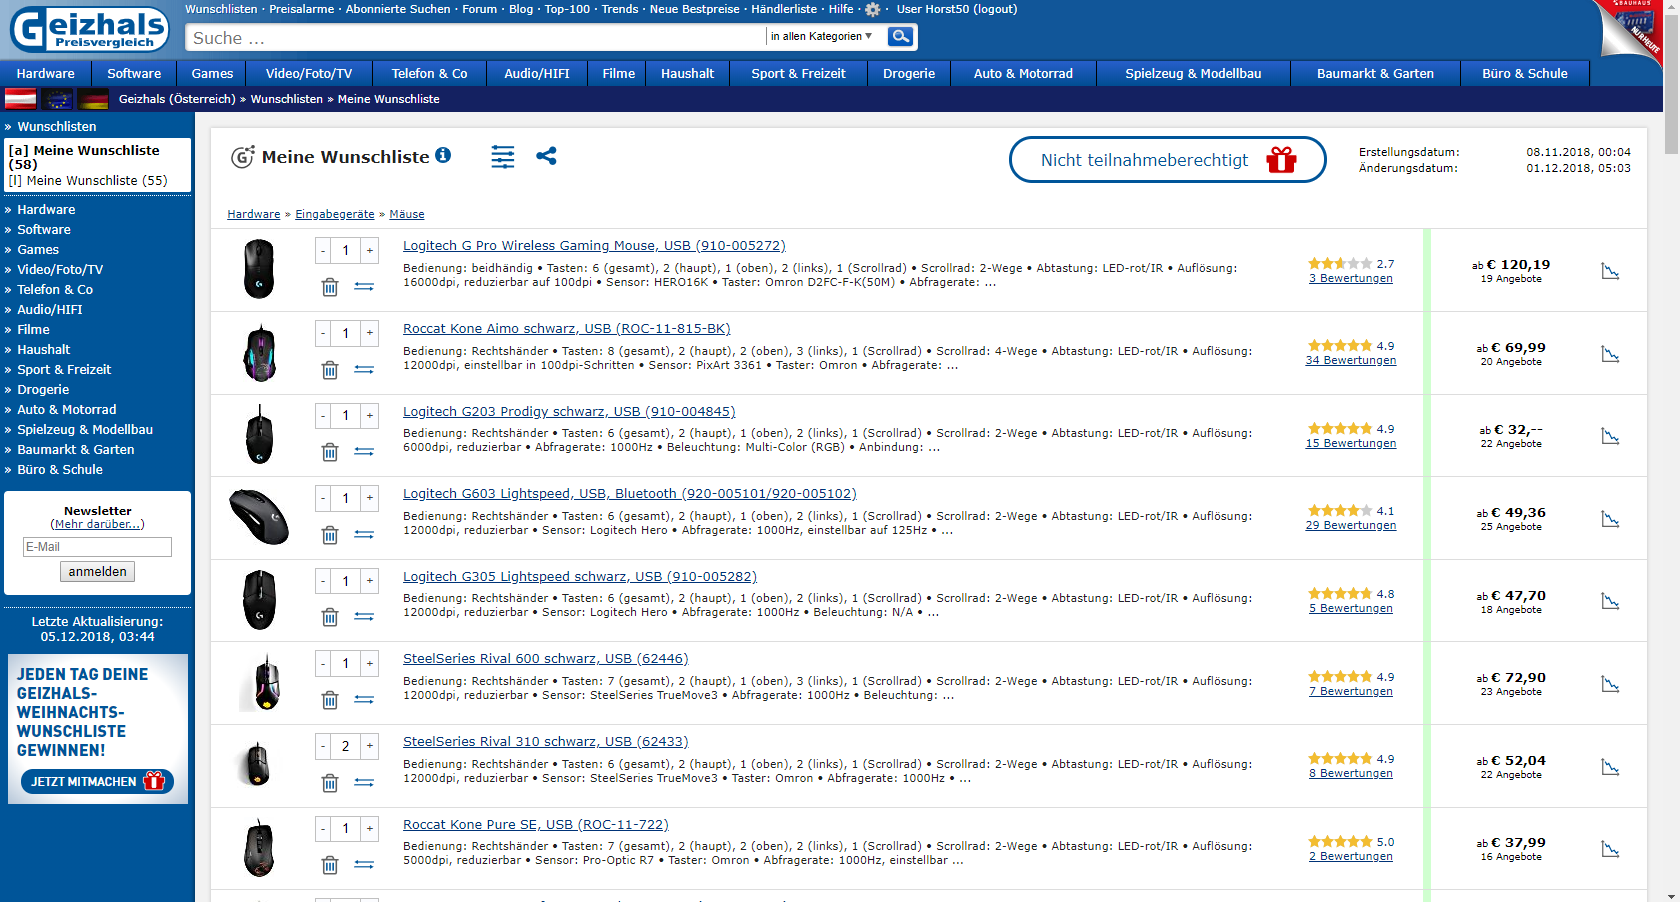
Task: Open the 'in allen Kategorien' dropdown
Action: click(821, 37)
